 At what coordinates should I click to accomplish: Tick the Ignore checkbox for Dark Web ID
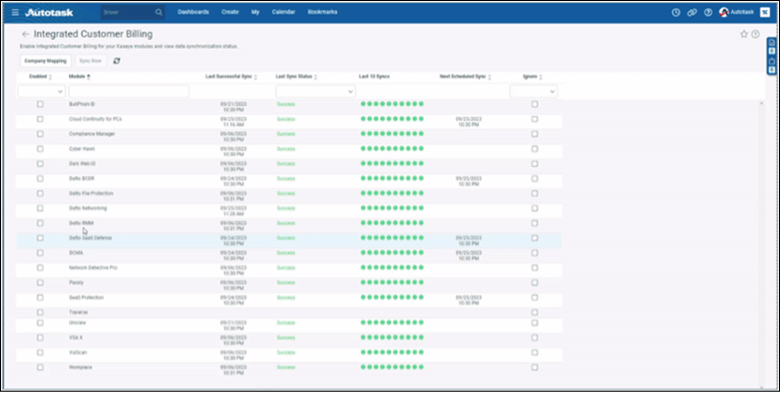point(534,164)
